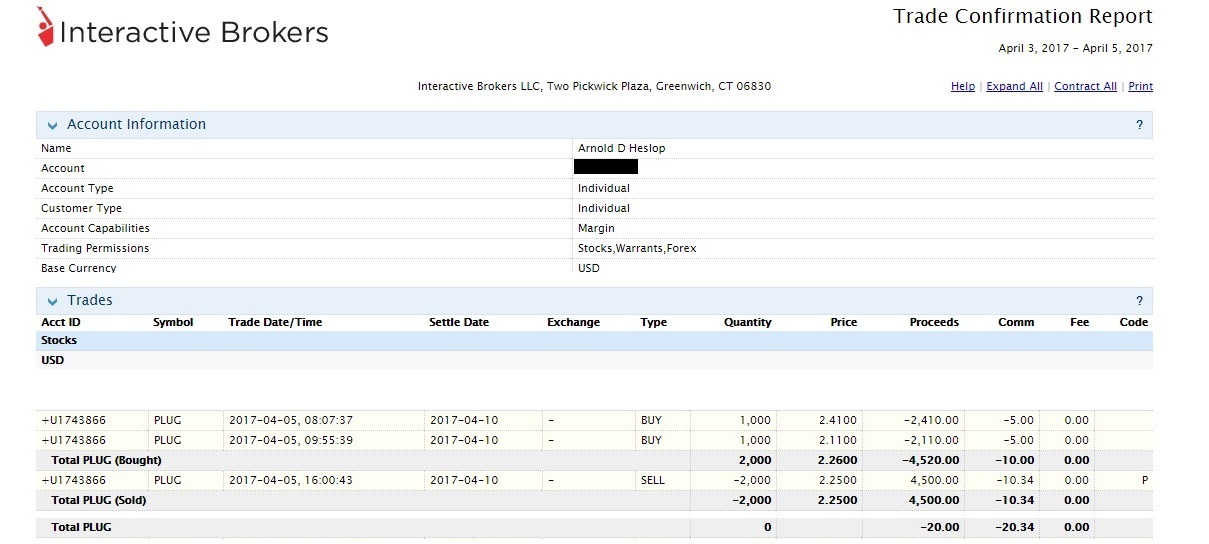Expand the 08:07:37 PLUG buy trade
The image size is (1209, 544).
tap(43, 420)
